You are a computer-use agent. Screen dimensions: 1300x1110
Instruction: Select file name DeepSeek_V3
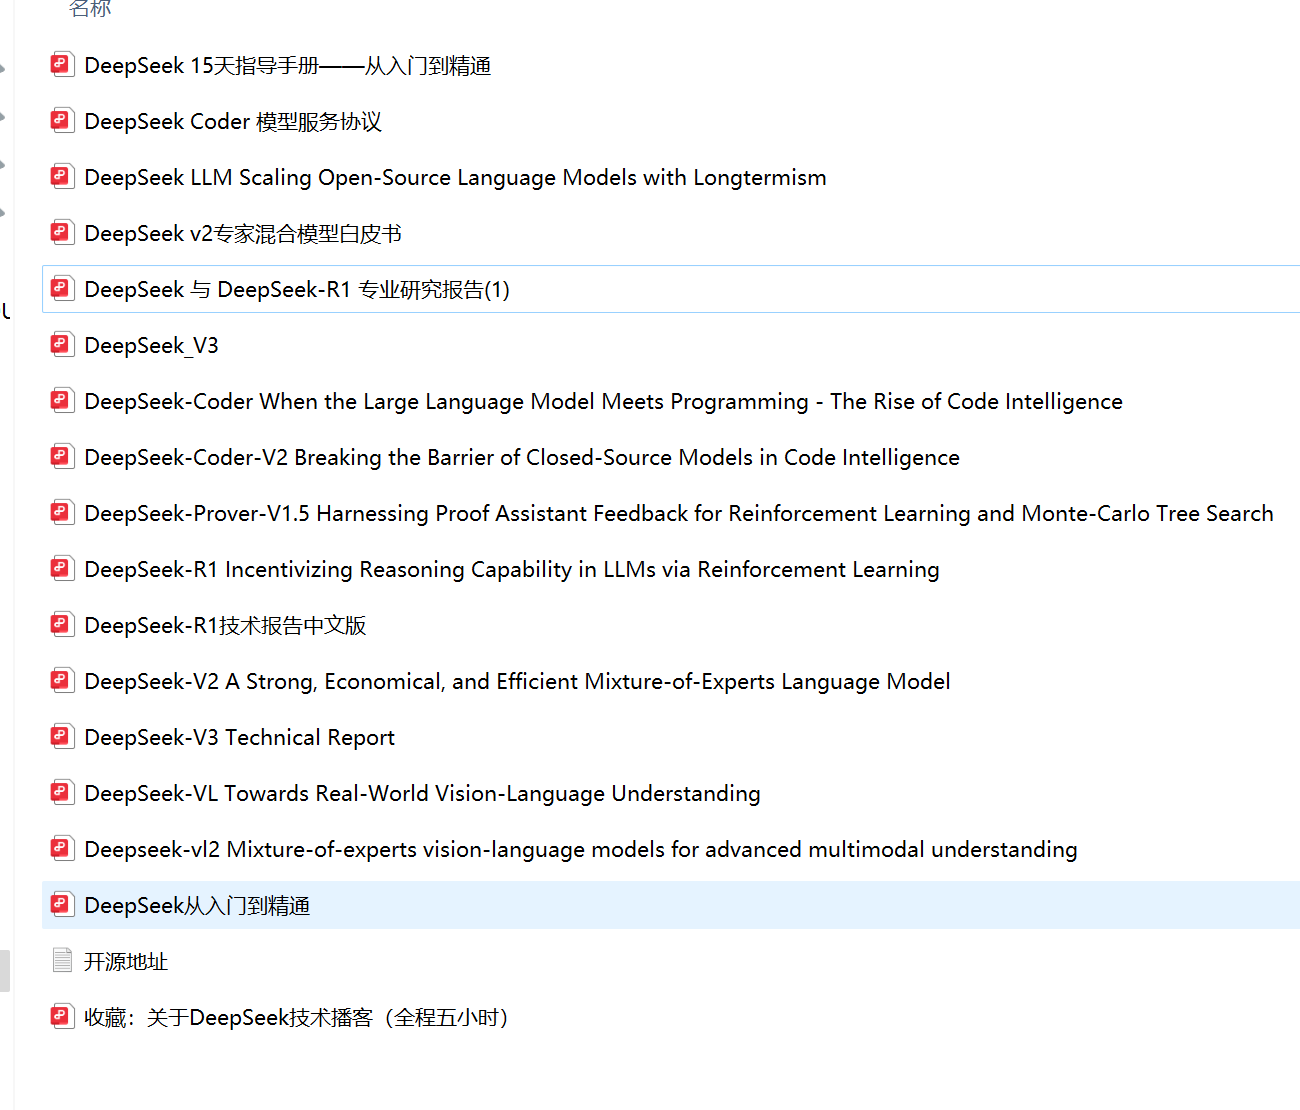coord(151,346)
